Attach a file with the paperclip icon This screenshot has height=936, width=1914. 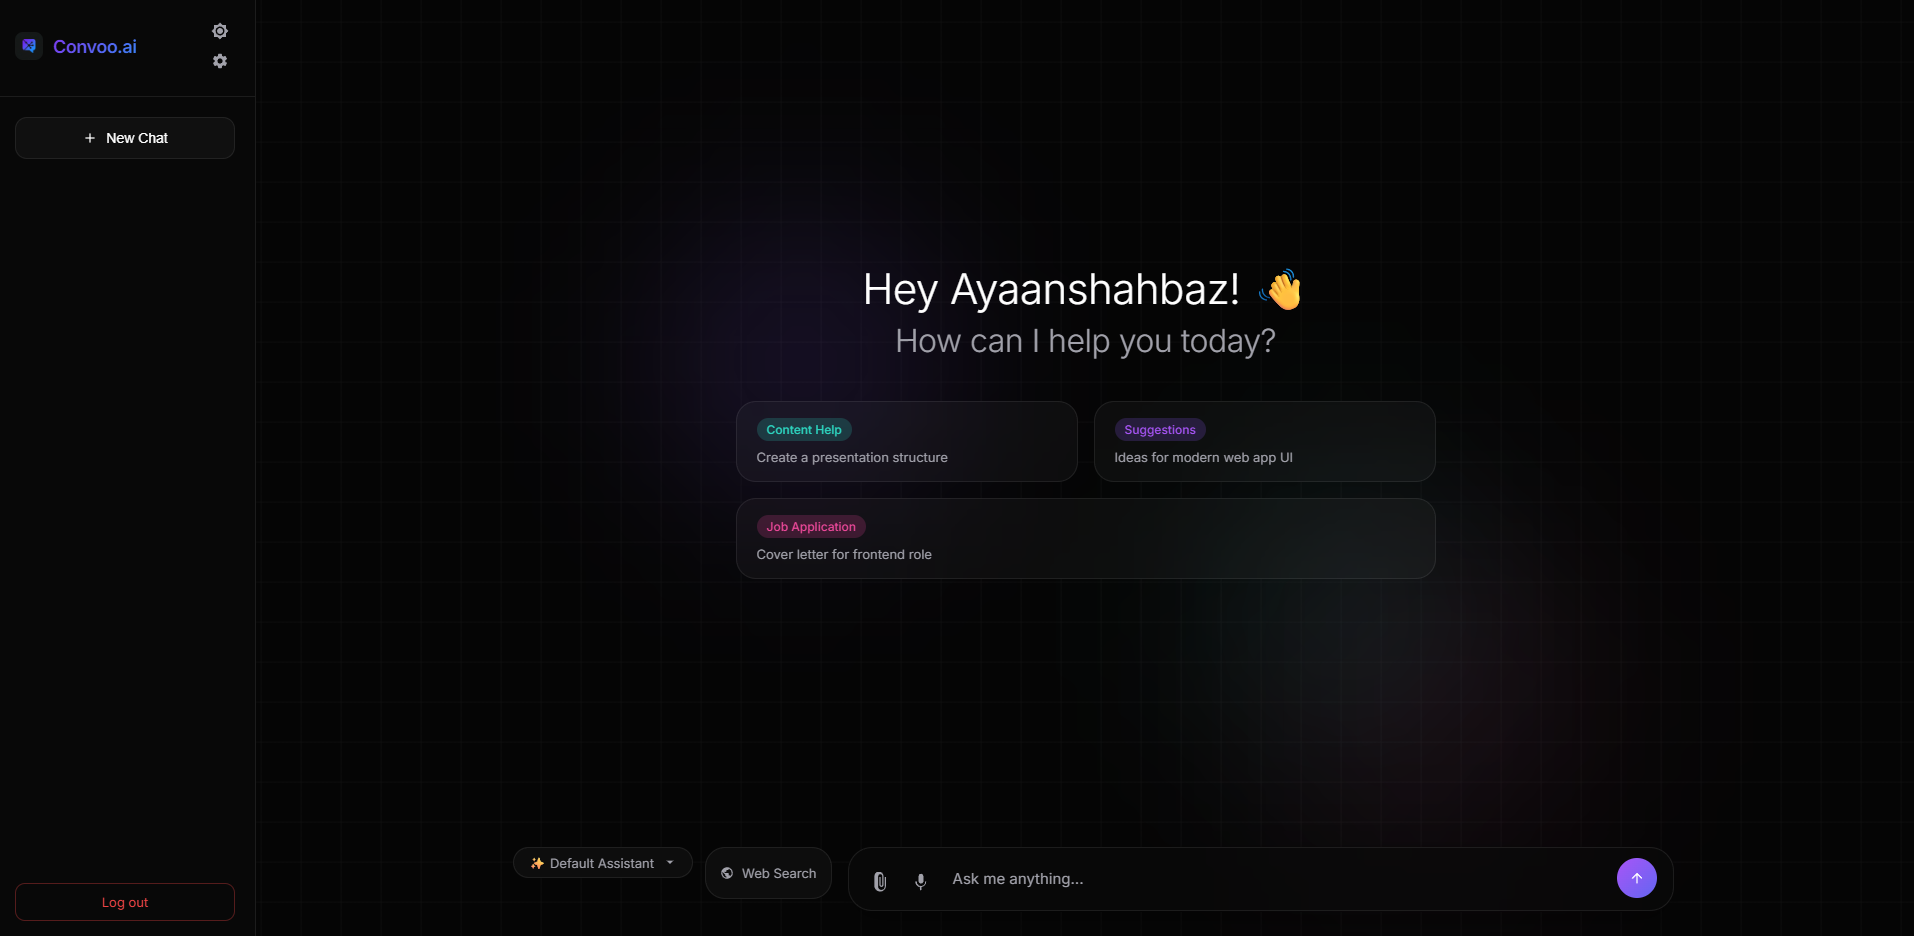point(880,880)
